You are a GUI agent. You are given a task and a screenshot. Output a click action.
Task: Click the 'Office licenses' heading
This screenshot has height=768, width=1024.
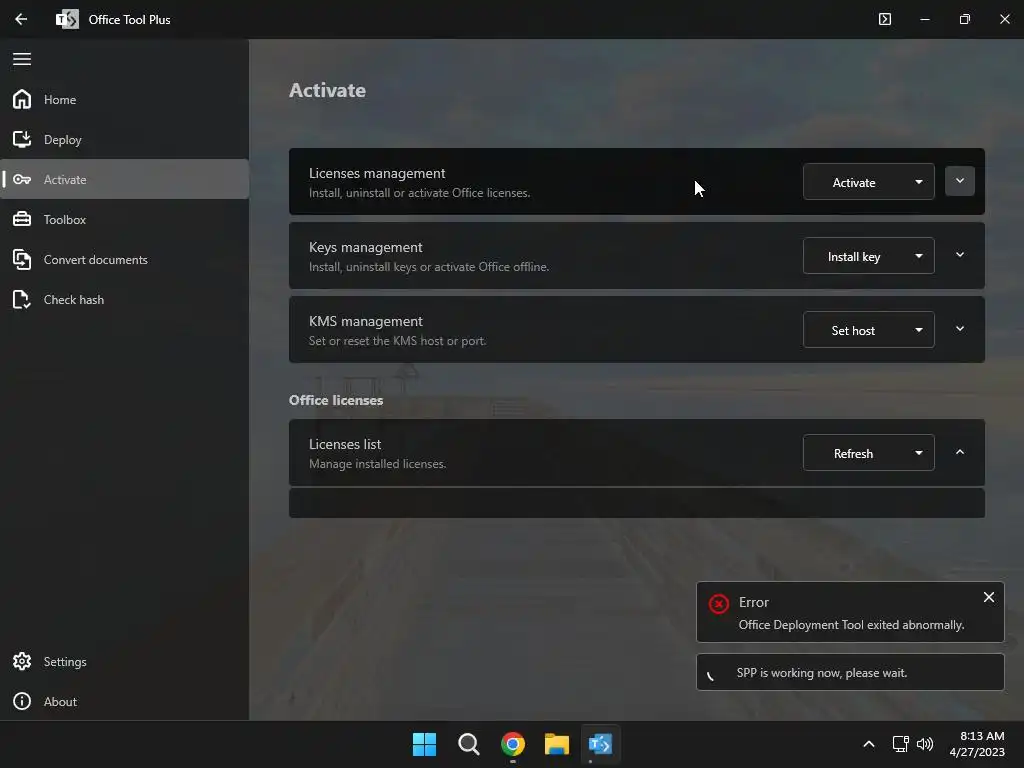pyautogui.click(x=336, y=400)
